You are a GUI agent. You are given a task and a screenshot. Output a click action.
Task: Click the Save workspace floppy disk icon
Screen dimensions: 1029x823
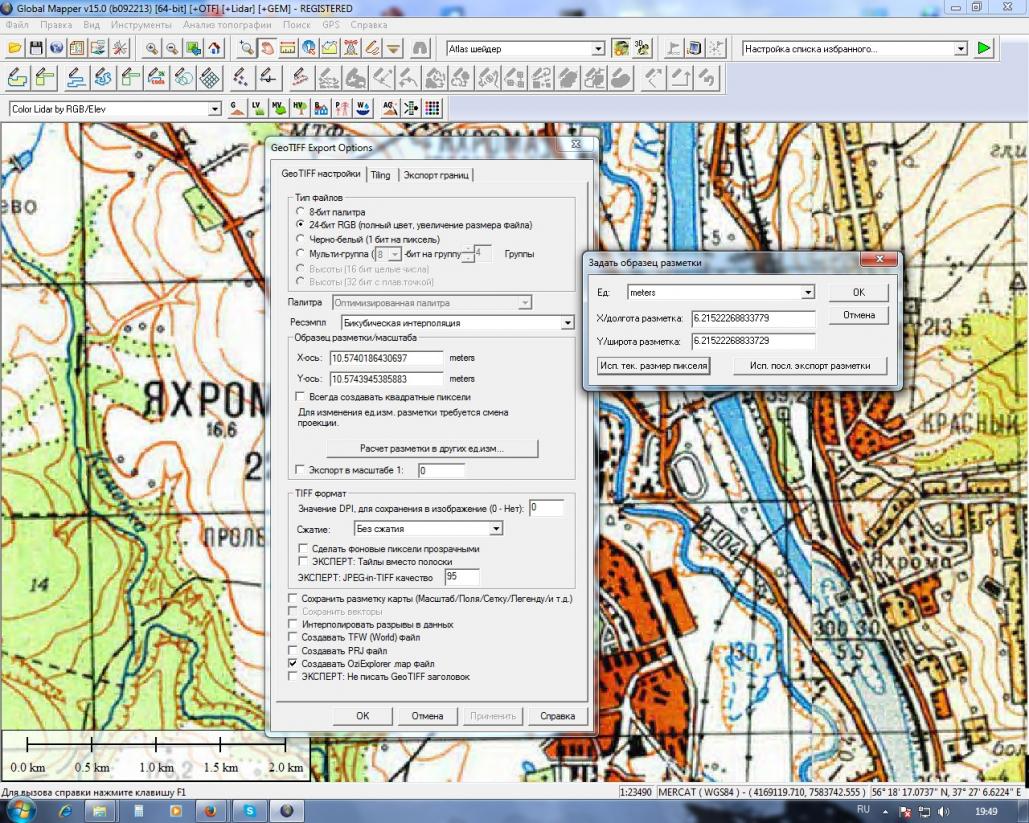pyautogui.click(x=36, y=48)
